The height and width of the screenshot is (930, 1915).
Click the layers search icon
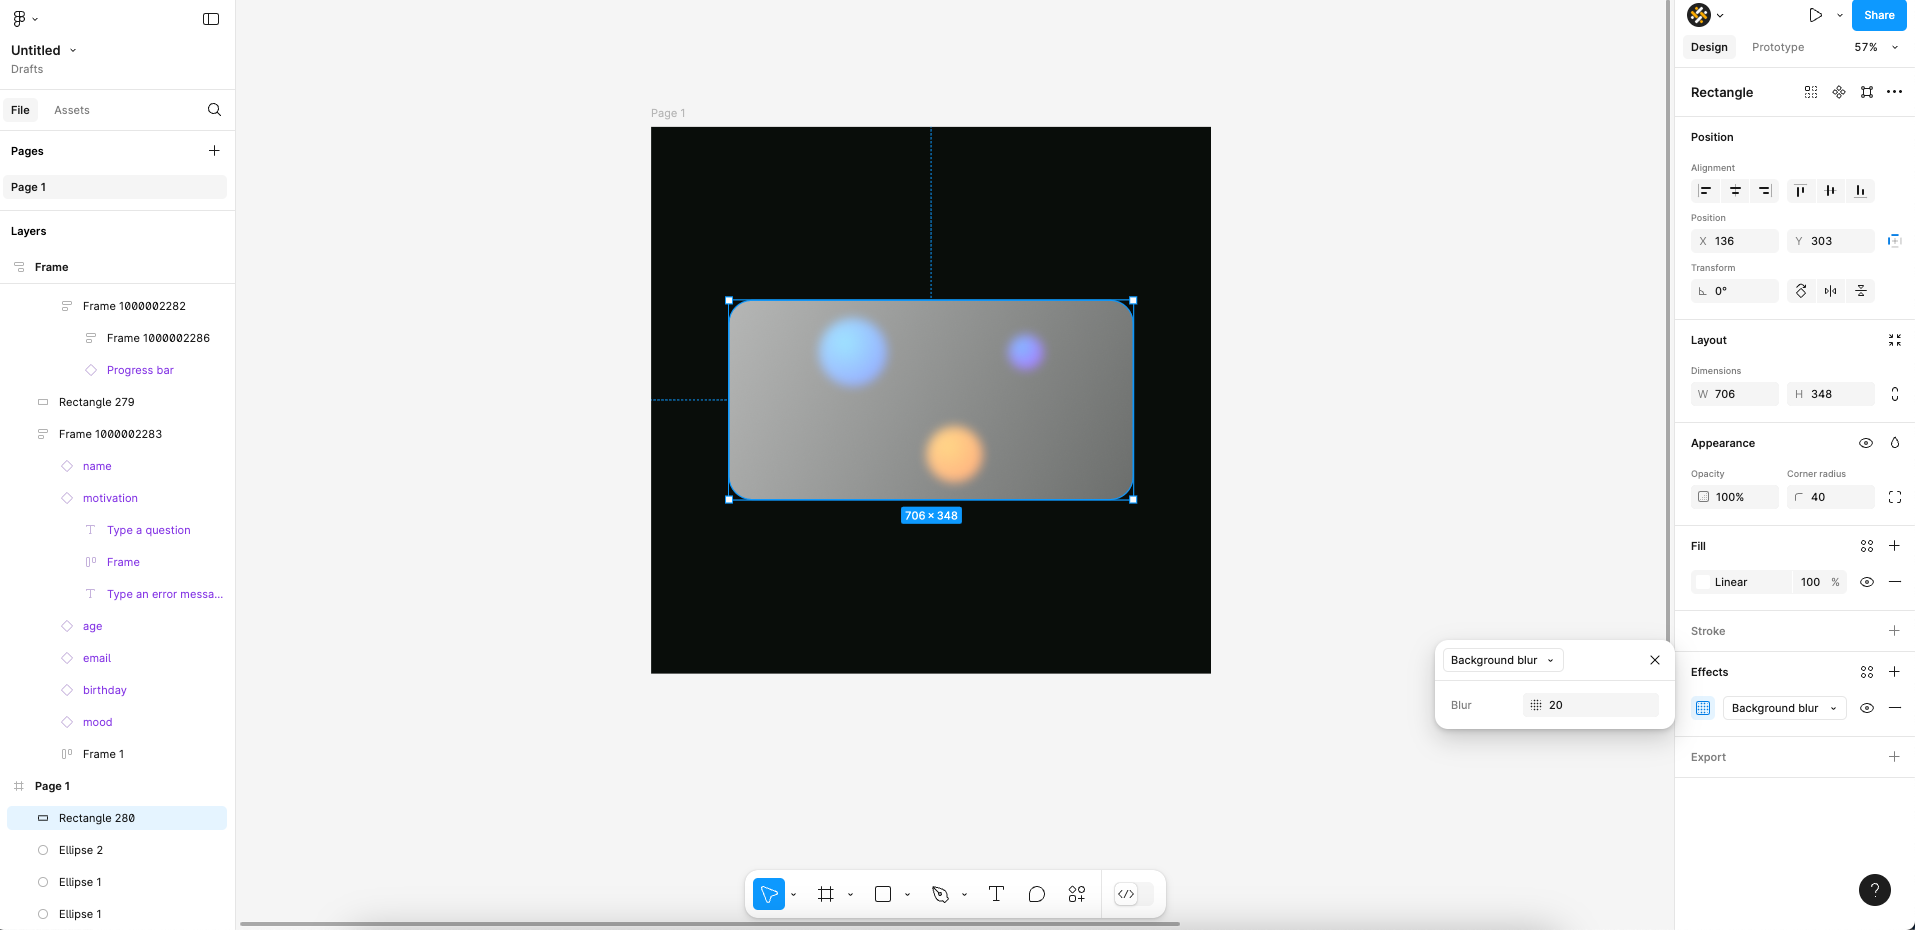pyautogui.click(x=214, y=110)
